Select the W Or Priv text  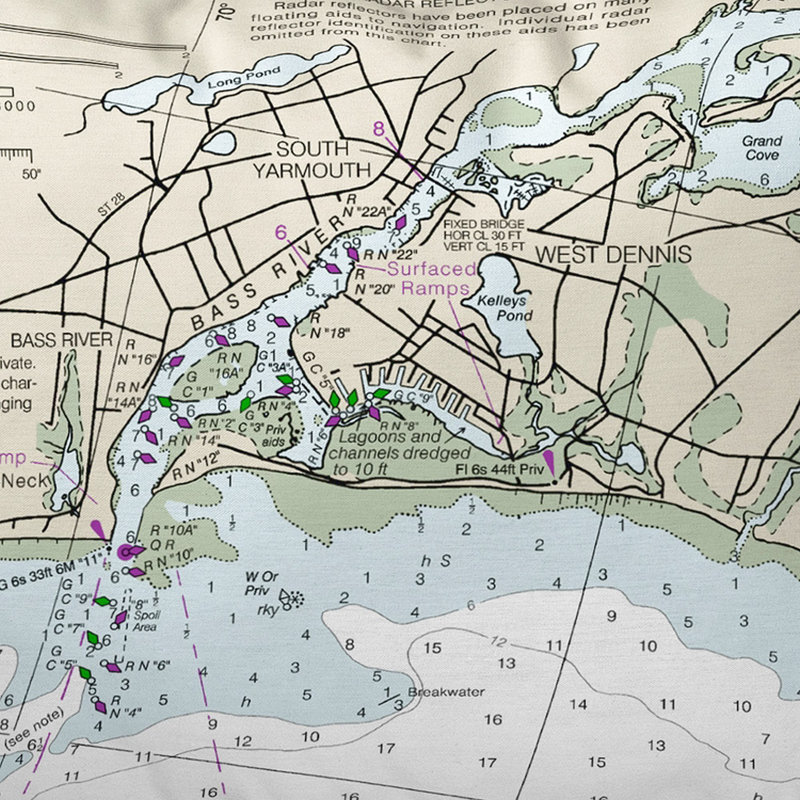pos(261,584)
